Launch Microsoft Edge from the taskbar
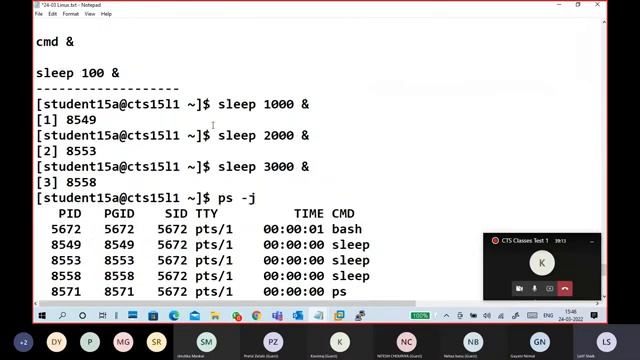This screenshot has height=360, width=640. 174,316
